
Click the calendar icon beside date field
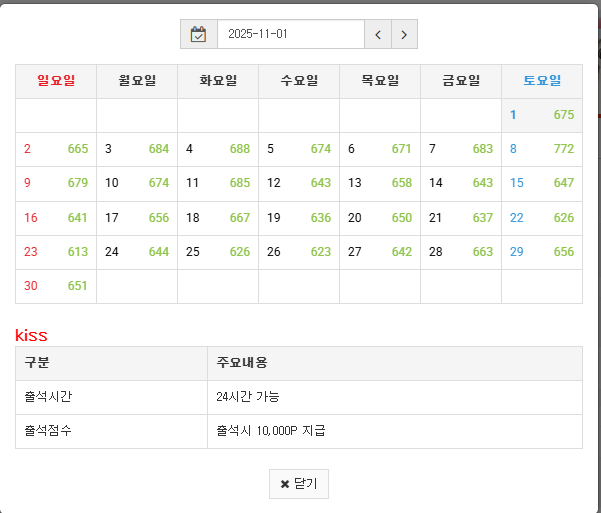(x=198, y=34)
